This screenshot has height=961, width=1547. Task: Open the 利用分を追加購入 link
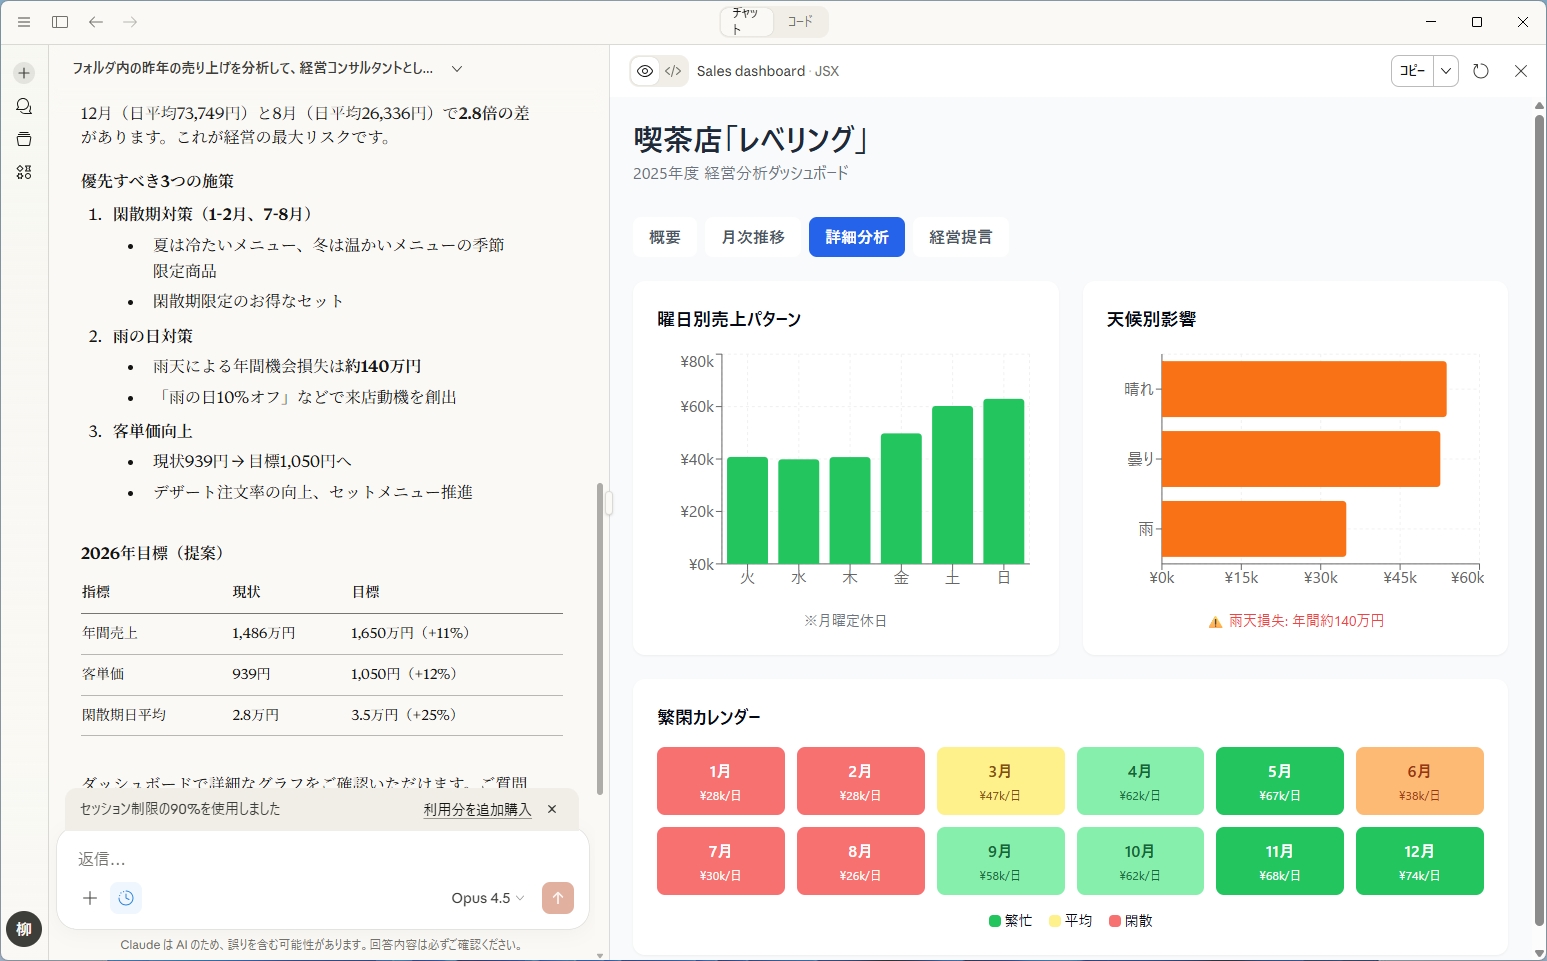pos(476,809)
